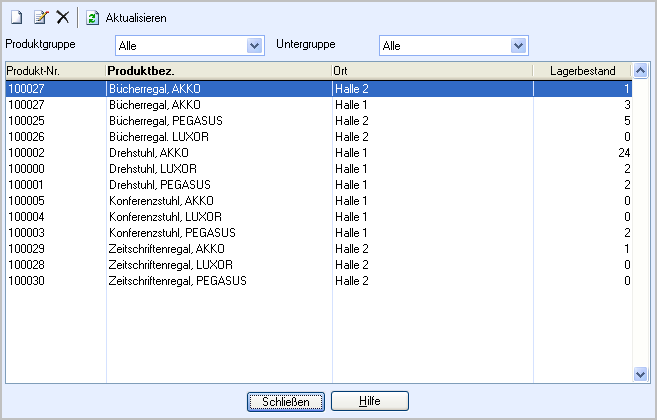Image resolution: width=657 pixels, height=420 pixels.
Task: Click the Ort column header
Action: pyautogui.click(x=432, y=71)
